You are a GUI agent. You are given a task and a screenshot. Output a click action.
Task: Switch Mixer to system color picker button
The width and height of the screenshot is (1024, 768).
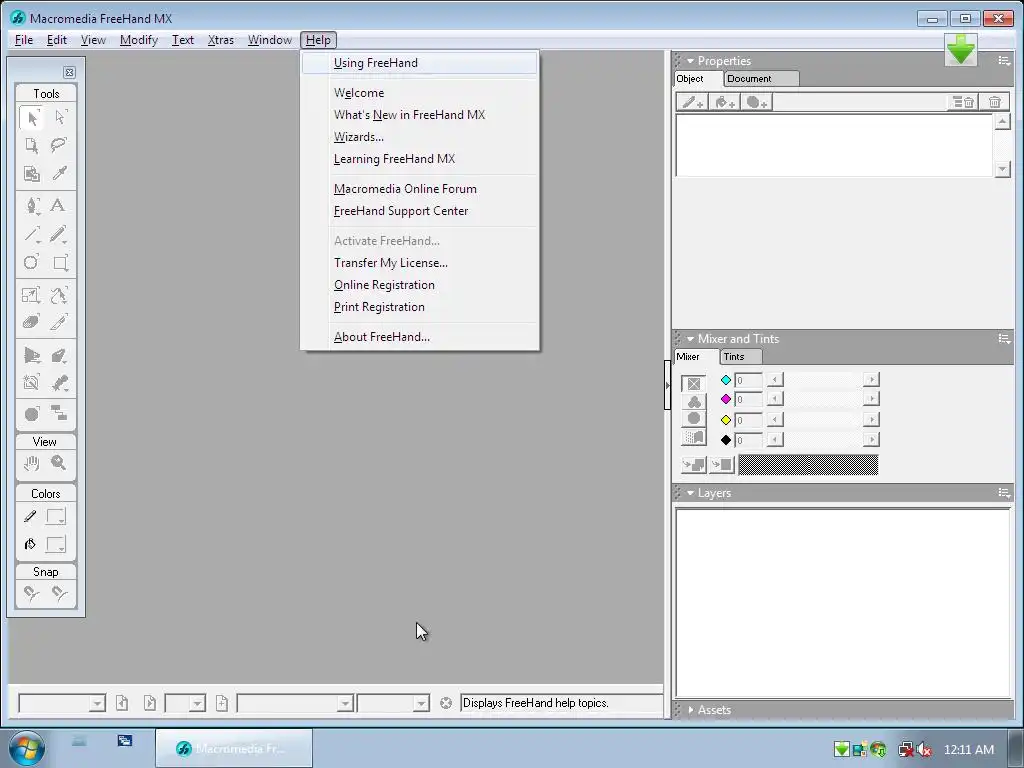(694, 437)
